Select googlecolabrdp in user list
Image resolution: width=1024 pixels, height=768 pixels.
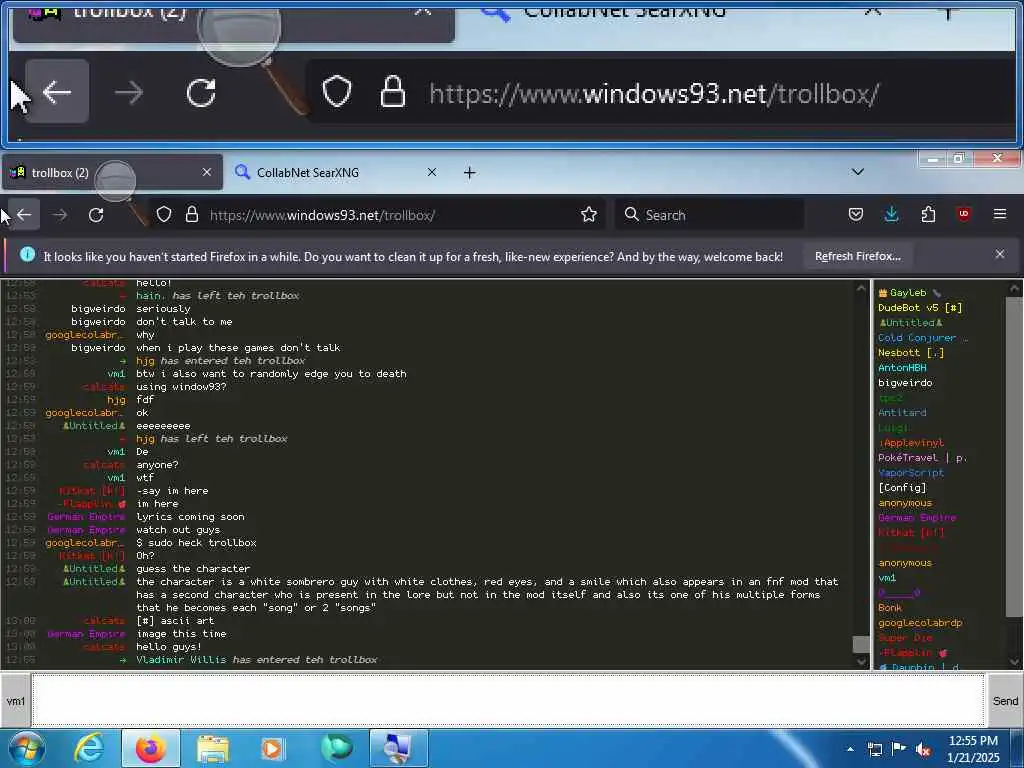(x=920, y=622)
